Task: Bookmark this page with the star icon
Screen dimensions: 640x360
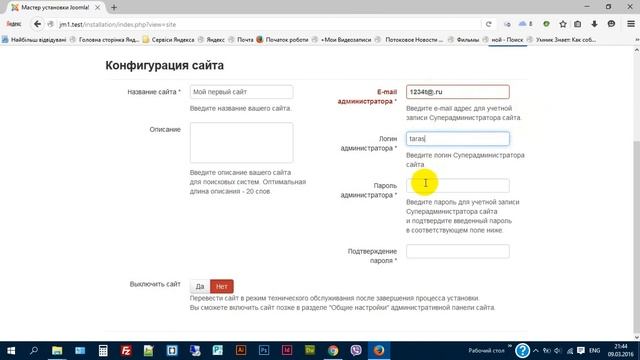Action: [563, 24]
